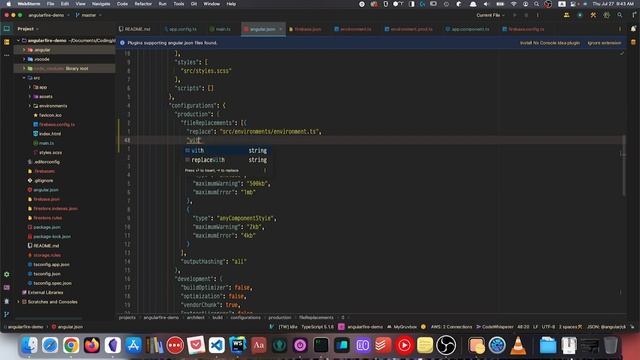
Task: Open tsconfig.app.json in project tree
Action: [x=51, y=264]
